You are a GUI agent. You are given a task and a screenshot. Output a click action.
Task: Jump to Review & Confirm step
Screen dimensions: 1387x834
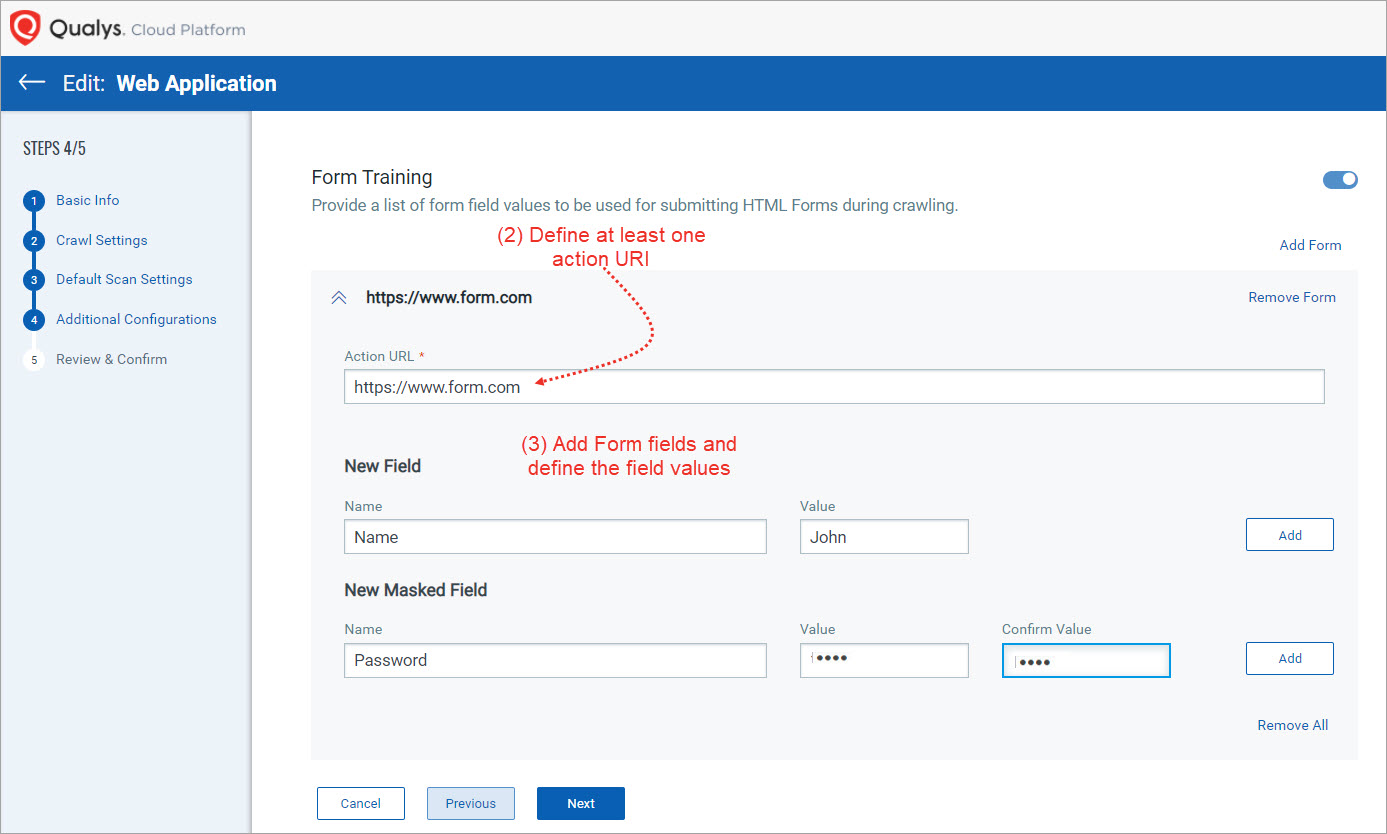click(111, 359)
